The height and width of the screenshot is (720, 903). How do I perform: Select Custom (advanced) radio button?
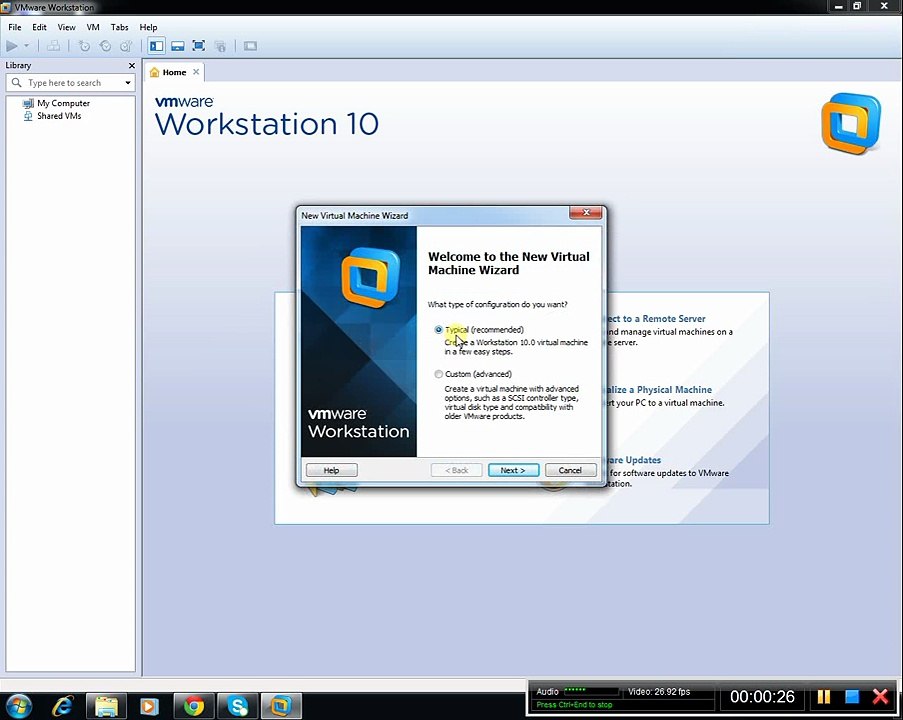coord(439,374)
